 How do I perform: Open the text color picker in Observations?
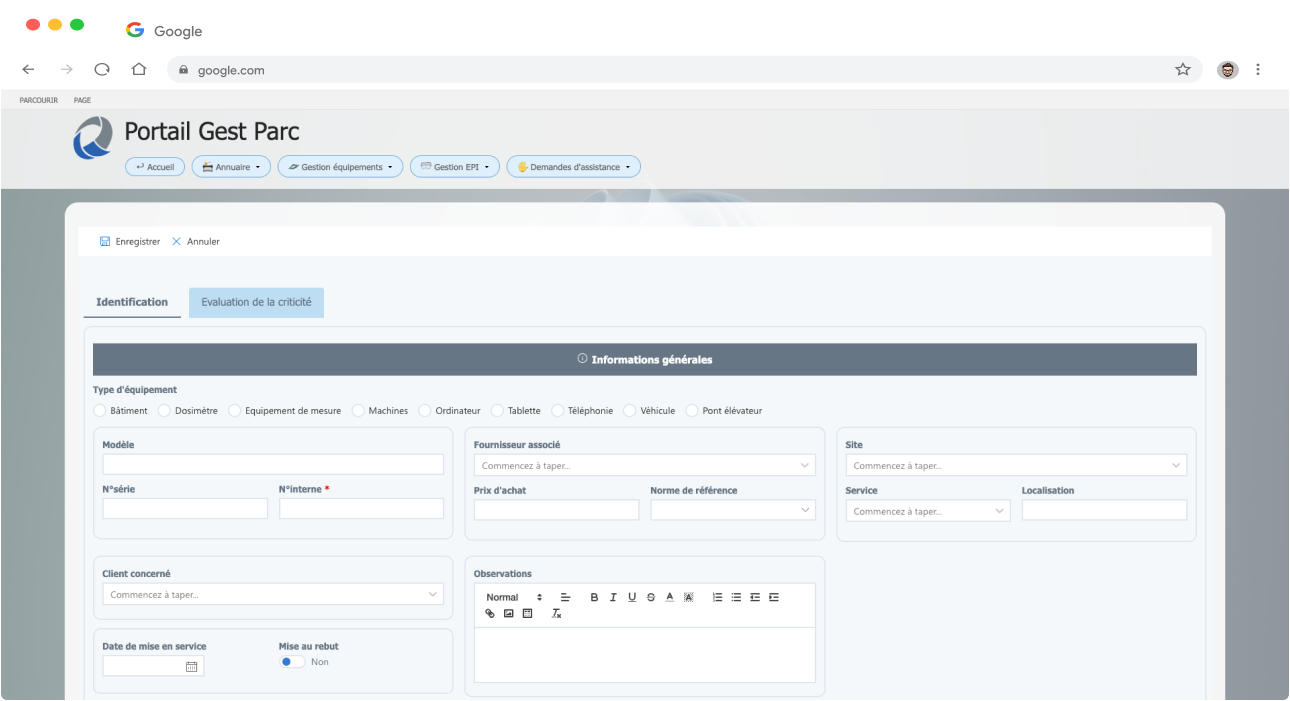pos(670,597)
